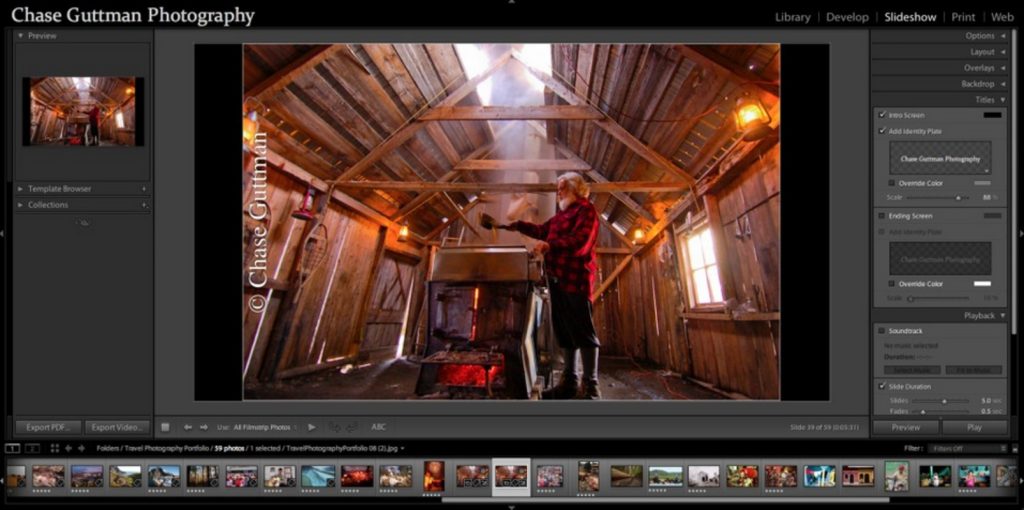Viewport: 1024px width, 510px height.
Task: Add text overlay with ABC tool
Action: tap(379, 427)
